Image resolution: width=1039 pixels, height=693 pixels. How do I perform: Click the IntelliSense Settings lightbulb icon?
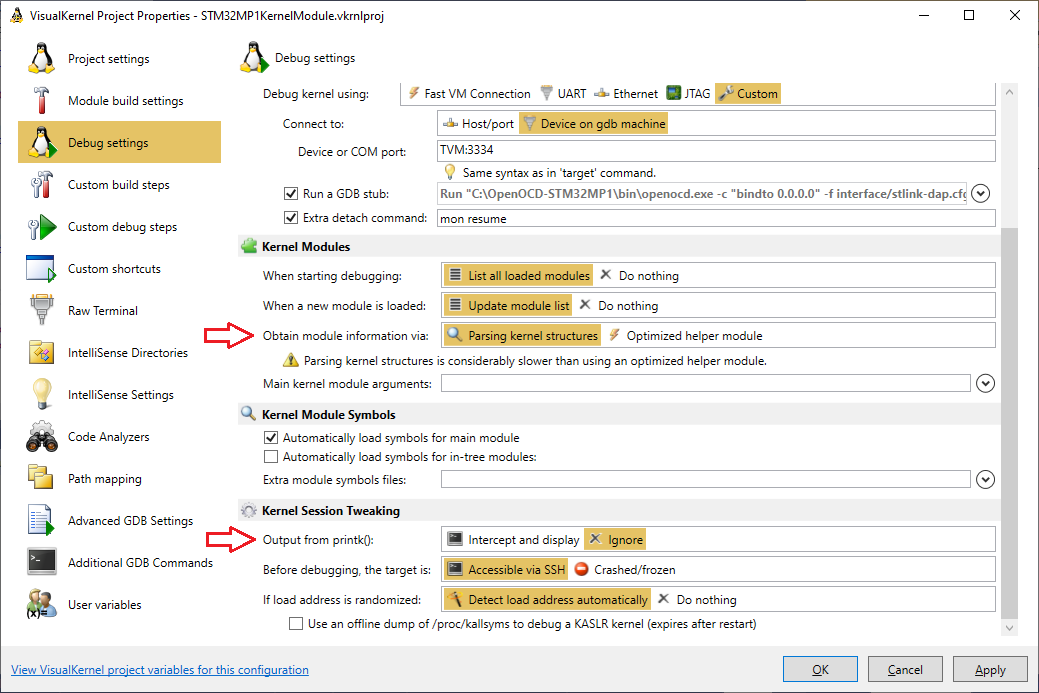42,394
